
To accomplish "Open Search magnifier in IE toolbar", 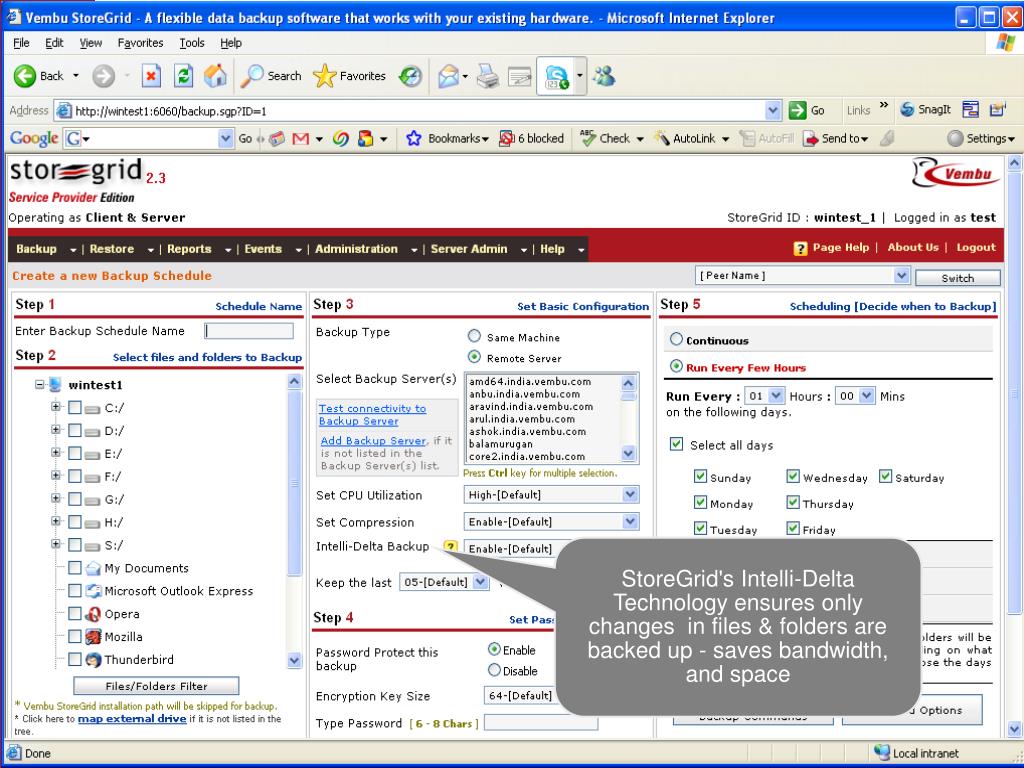I will pyautogui.click(x=252, y=76).
